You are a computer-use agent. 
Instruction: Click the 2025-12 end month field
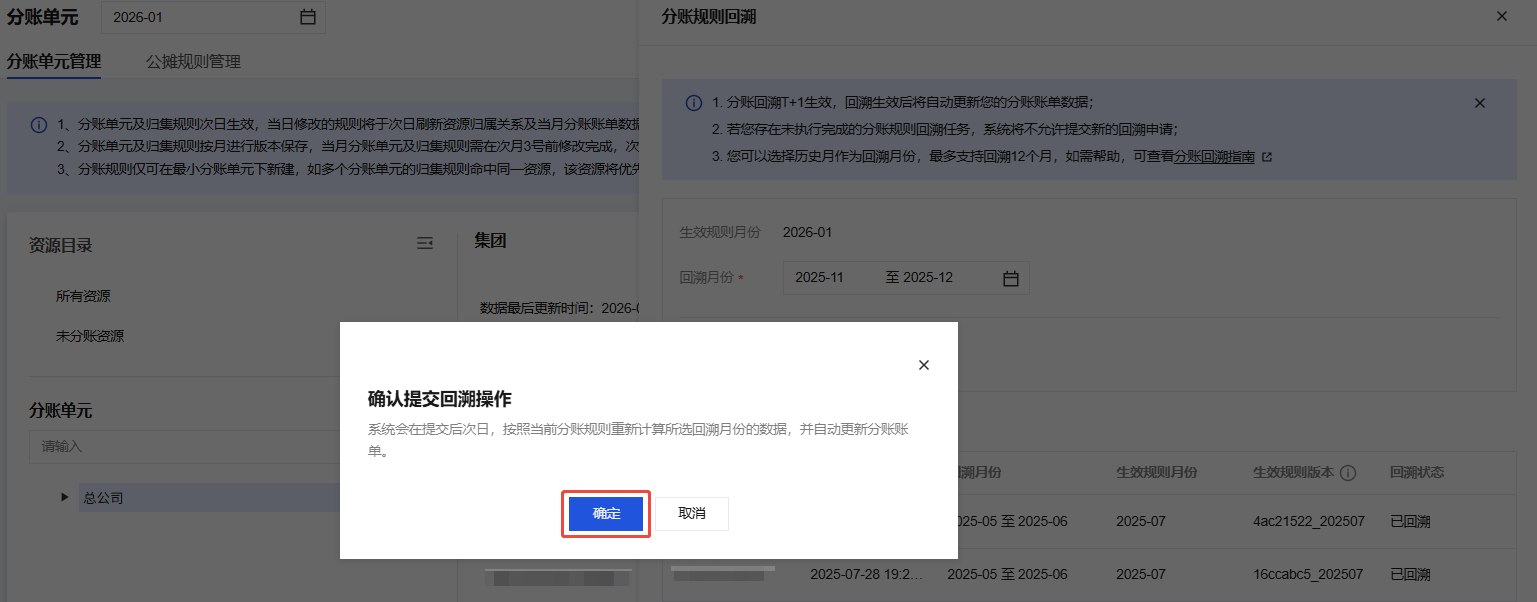(929, 278)
